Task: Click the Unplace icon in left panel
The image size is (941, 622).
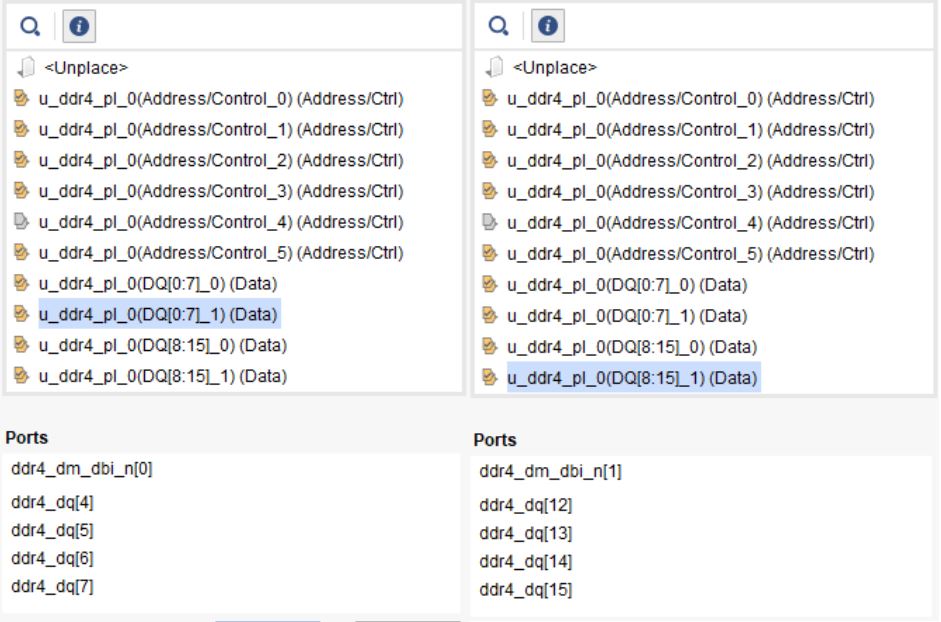Action: coord(24,68)
